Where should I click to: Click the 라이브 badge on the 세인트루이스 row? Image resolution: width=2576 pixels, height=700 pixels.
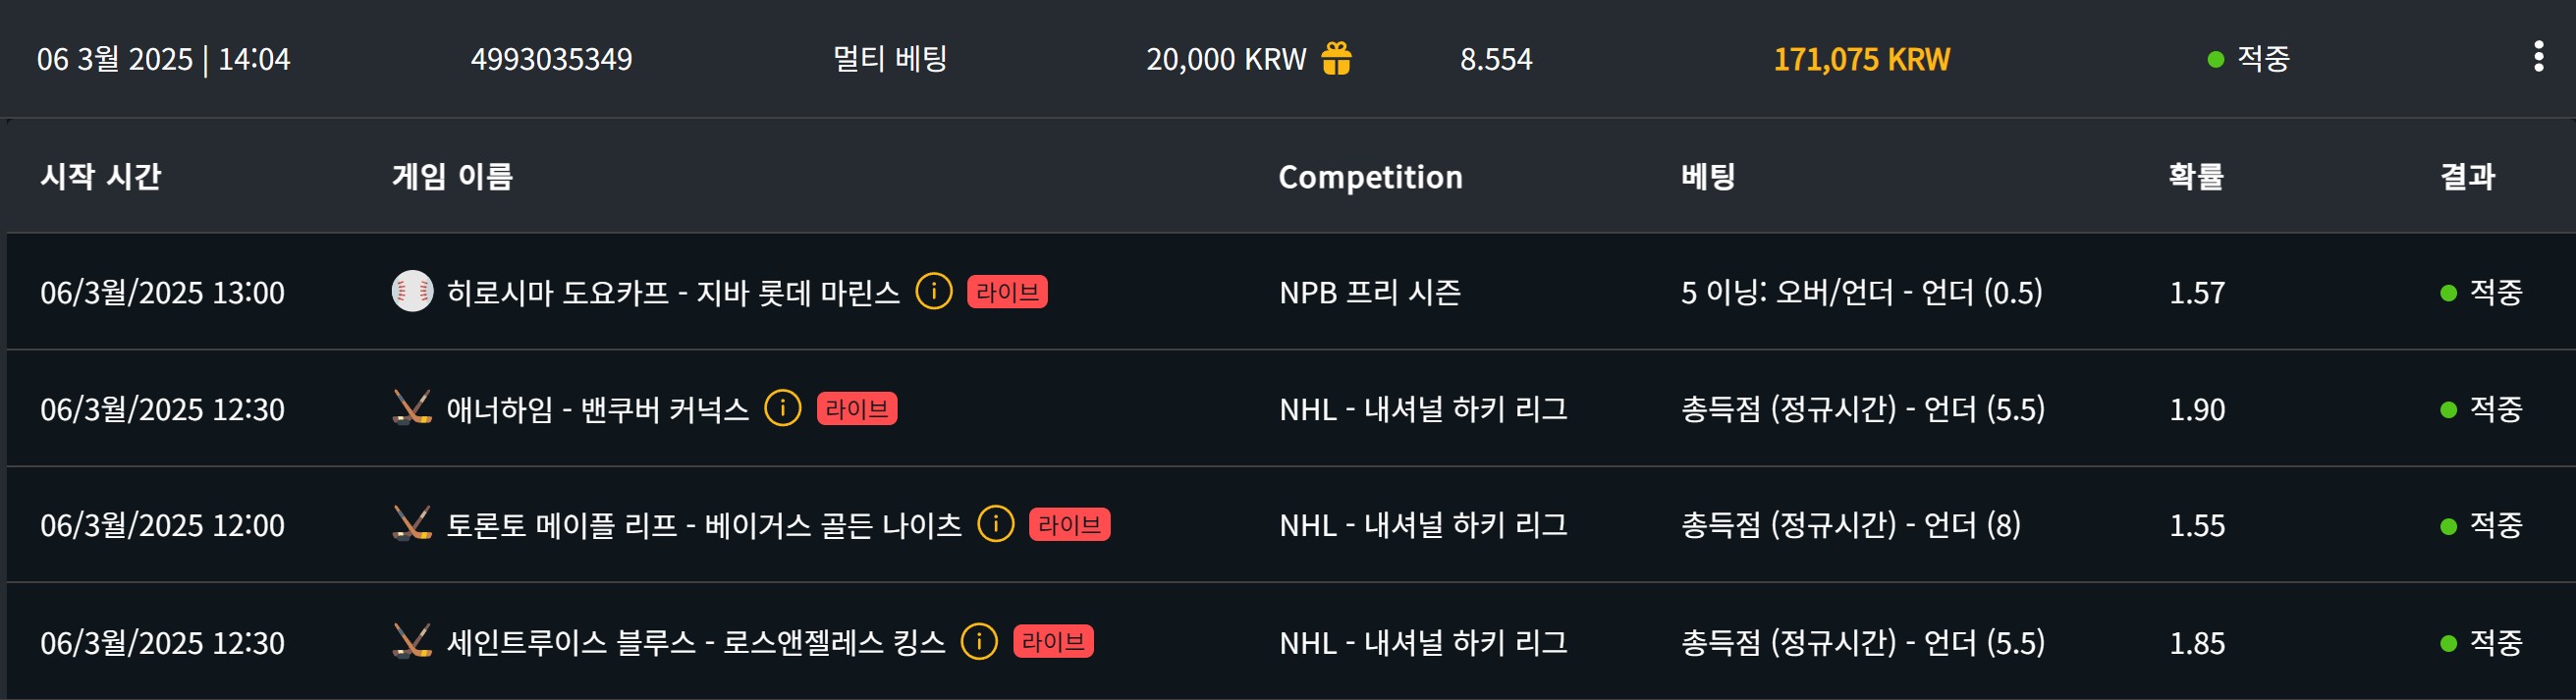coord(1053,641)
